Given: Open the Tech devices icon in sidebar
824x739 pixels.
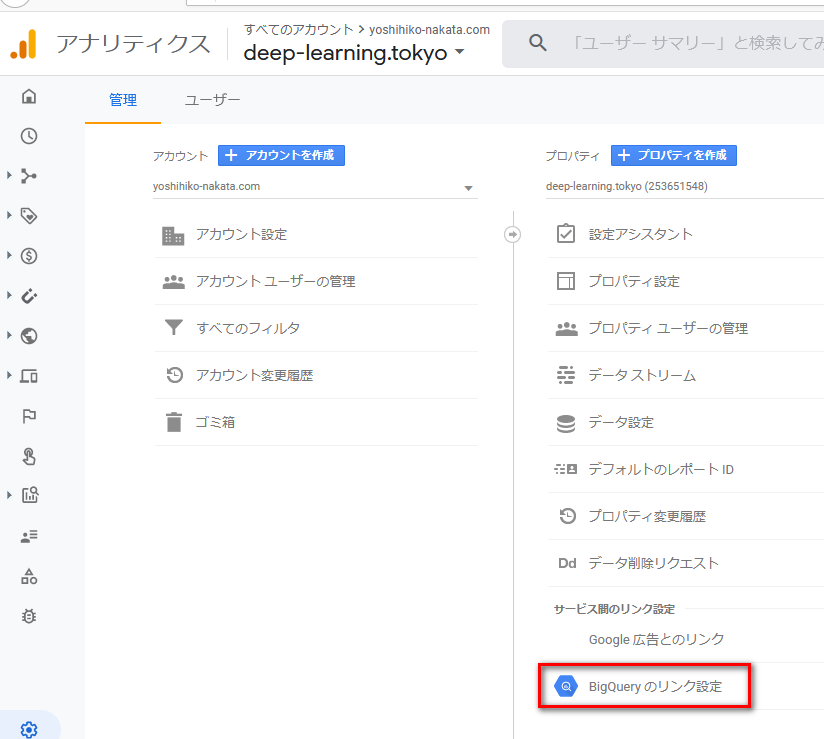Looking at the screenshot, I should 29,376.
